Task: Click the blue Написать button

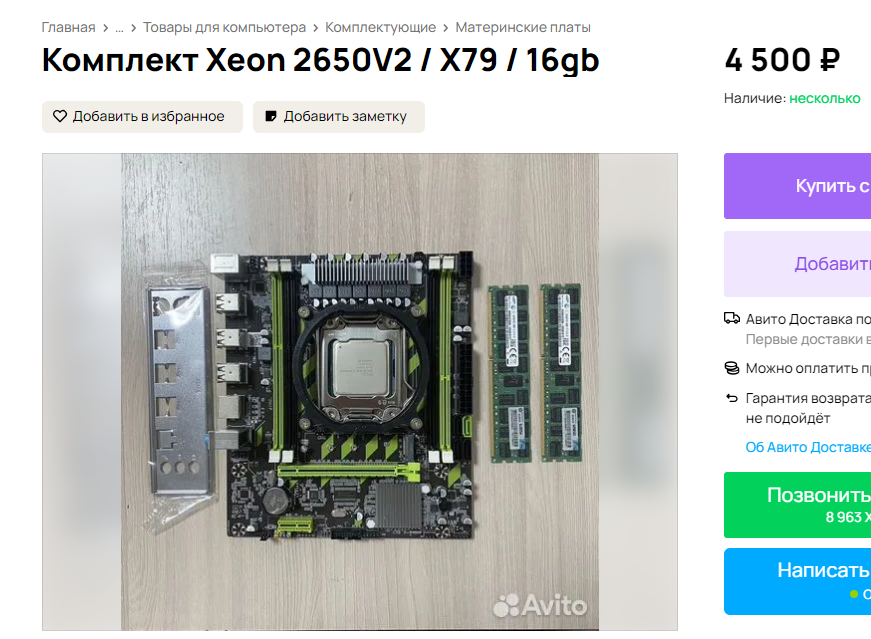Action: pos(797,581)
